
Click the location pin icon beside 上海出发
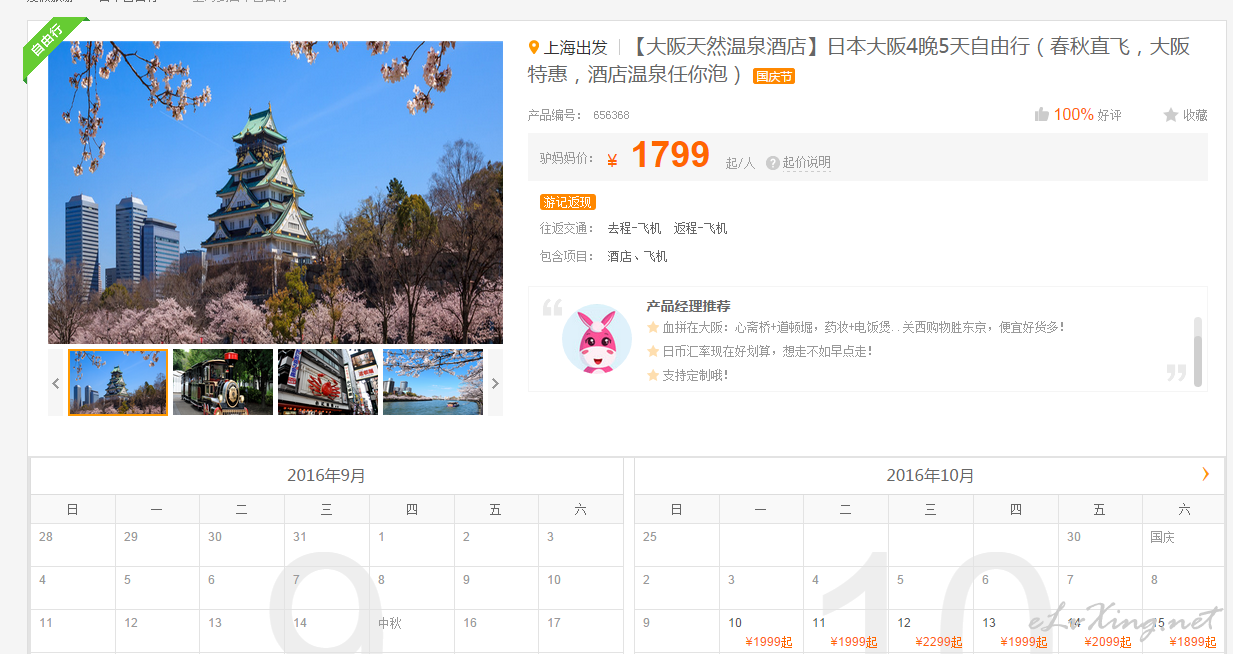click(534, 47)
